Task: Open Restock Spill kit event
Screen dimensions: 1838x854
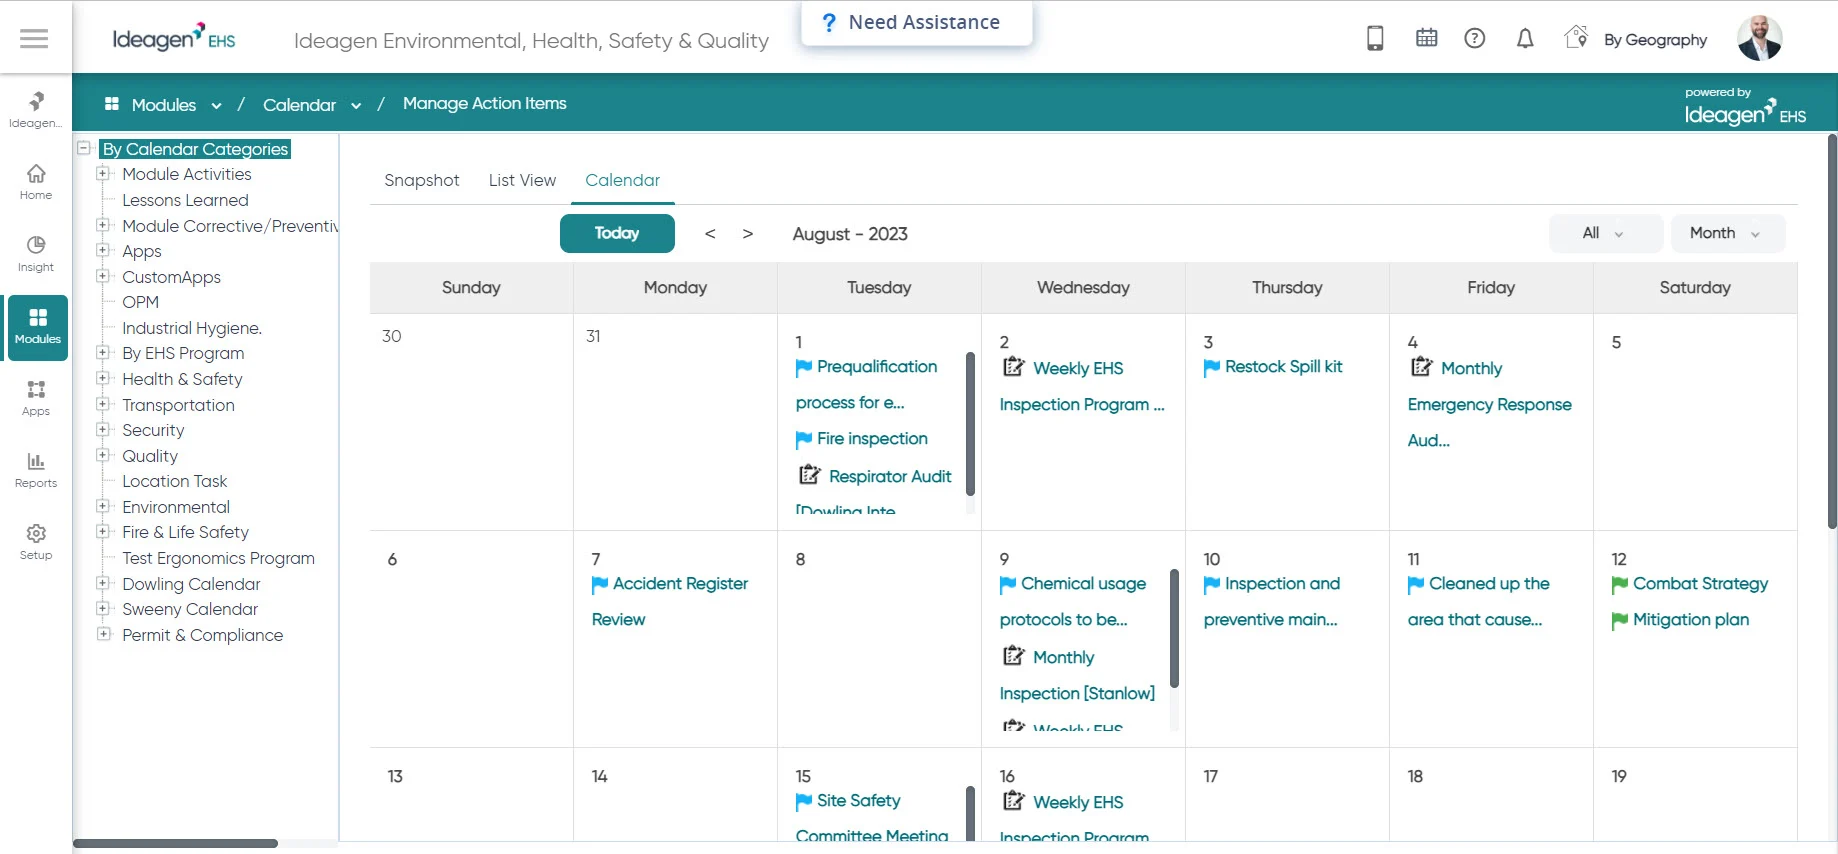Action: (x=1283, y=367)
